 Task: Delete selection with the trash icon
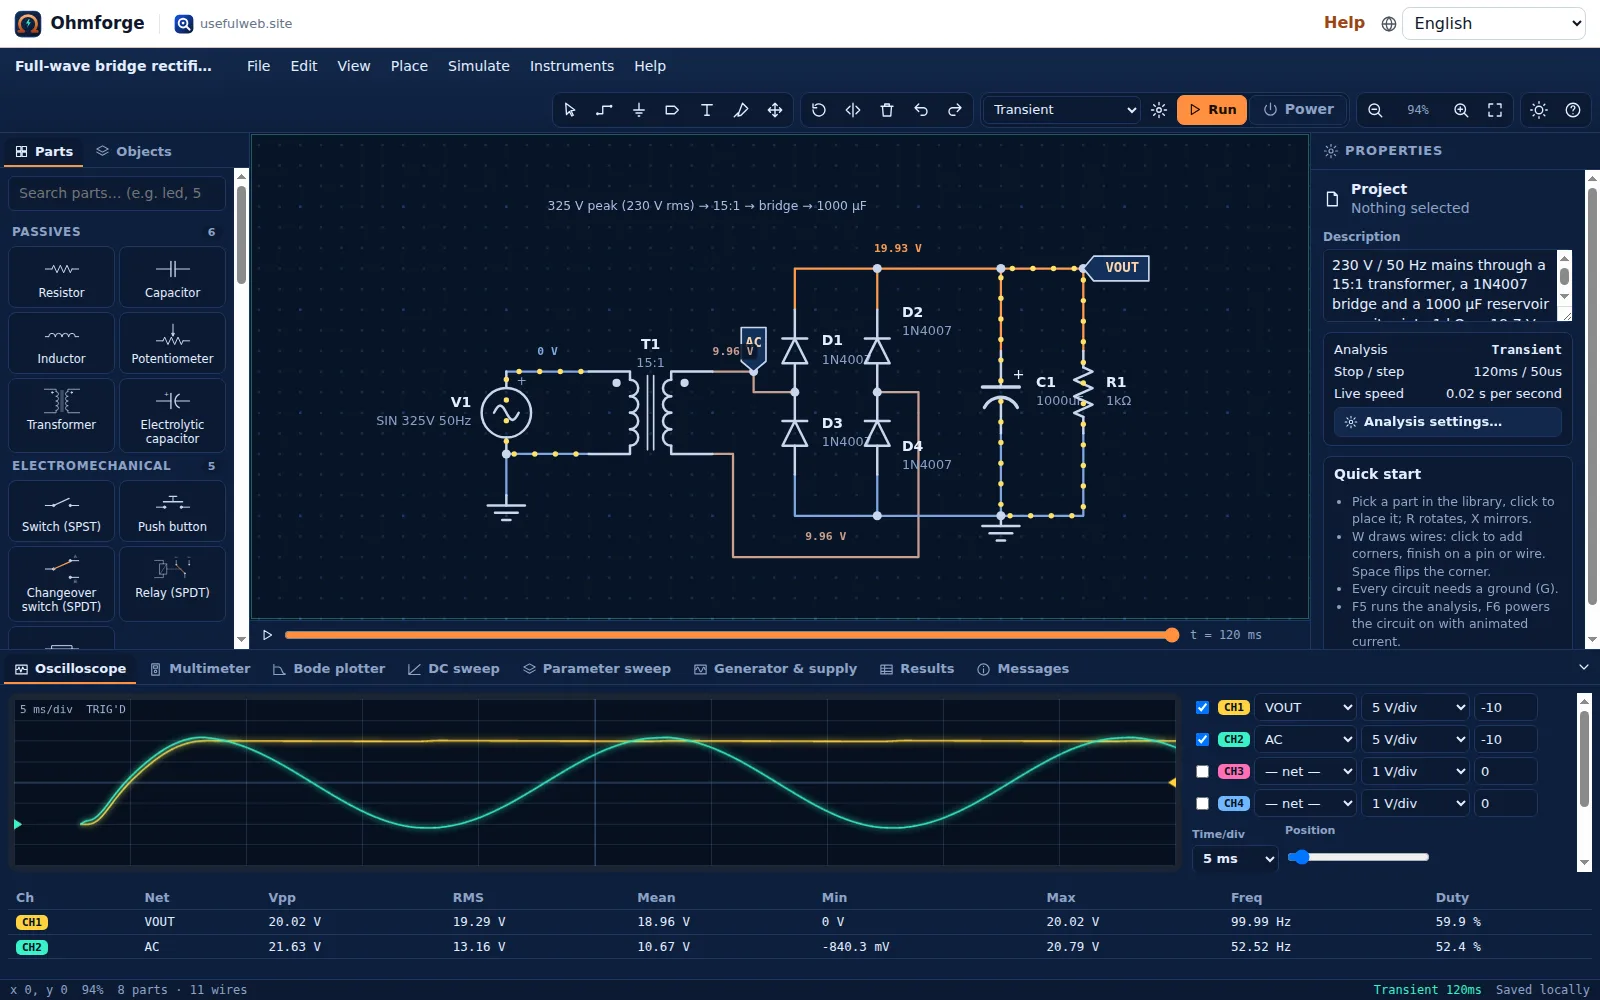(x=887, y=110)
